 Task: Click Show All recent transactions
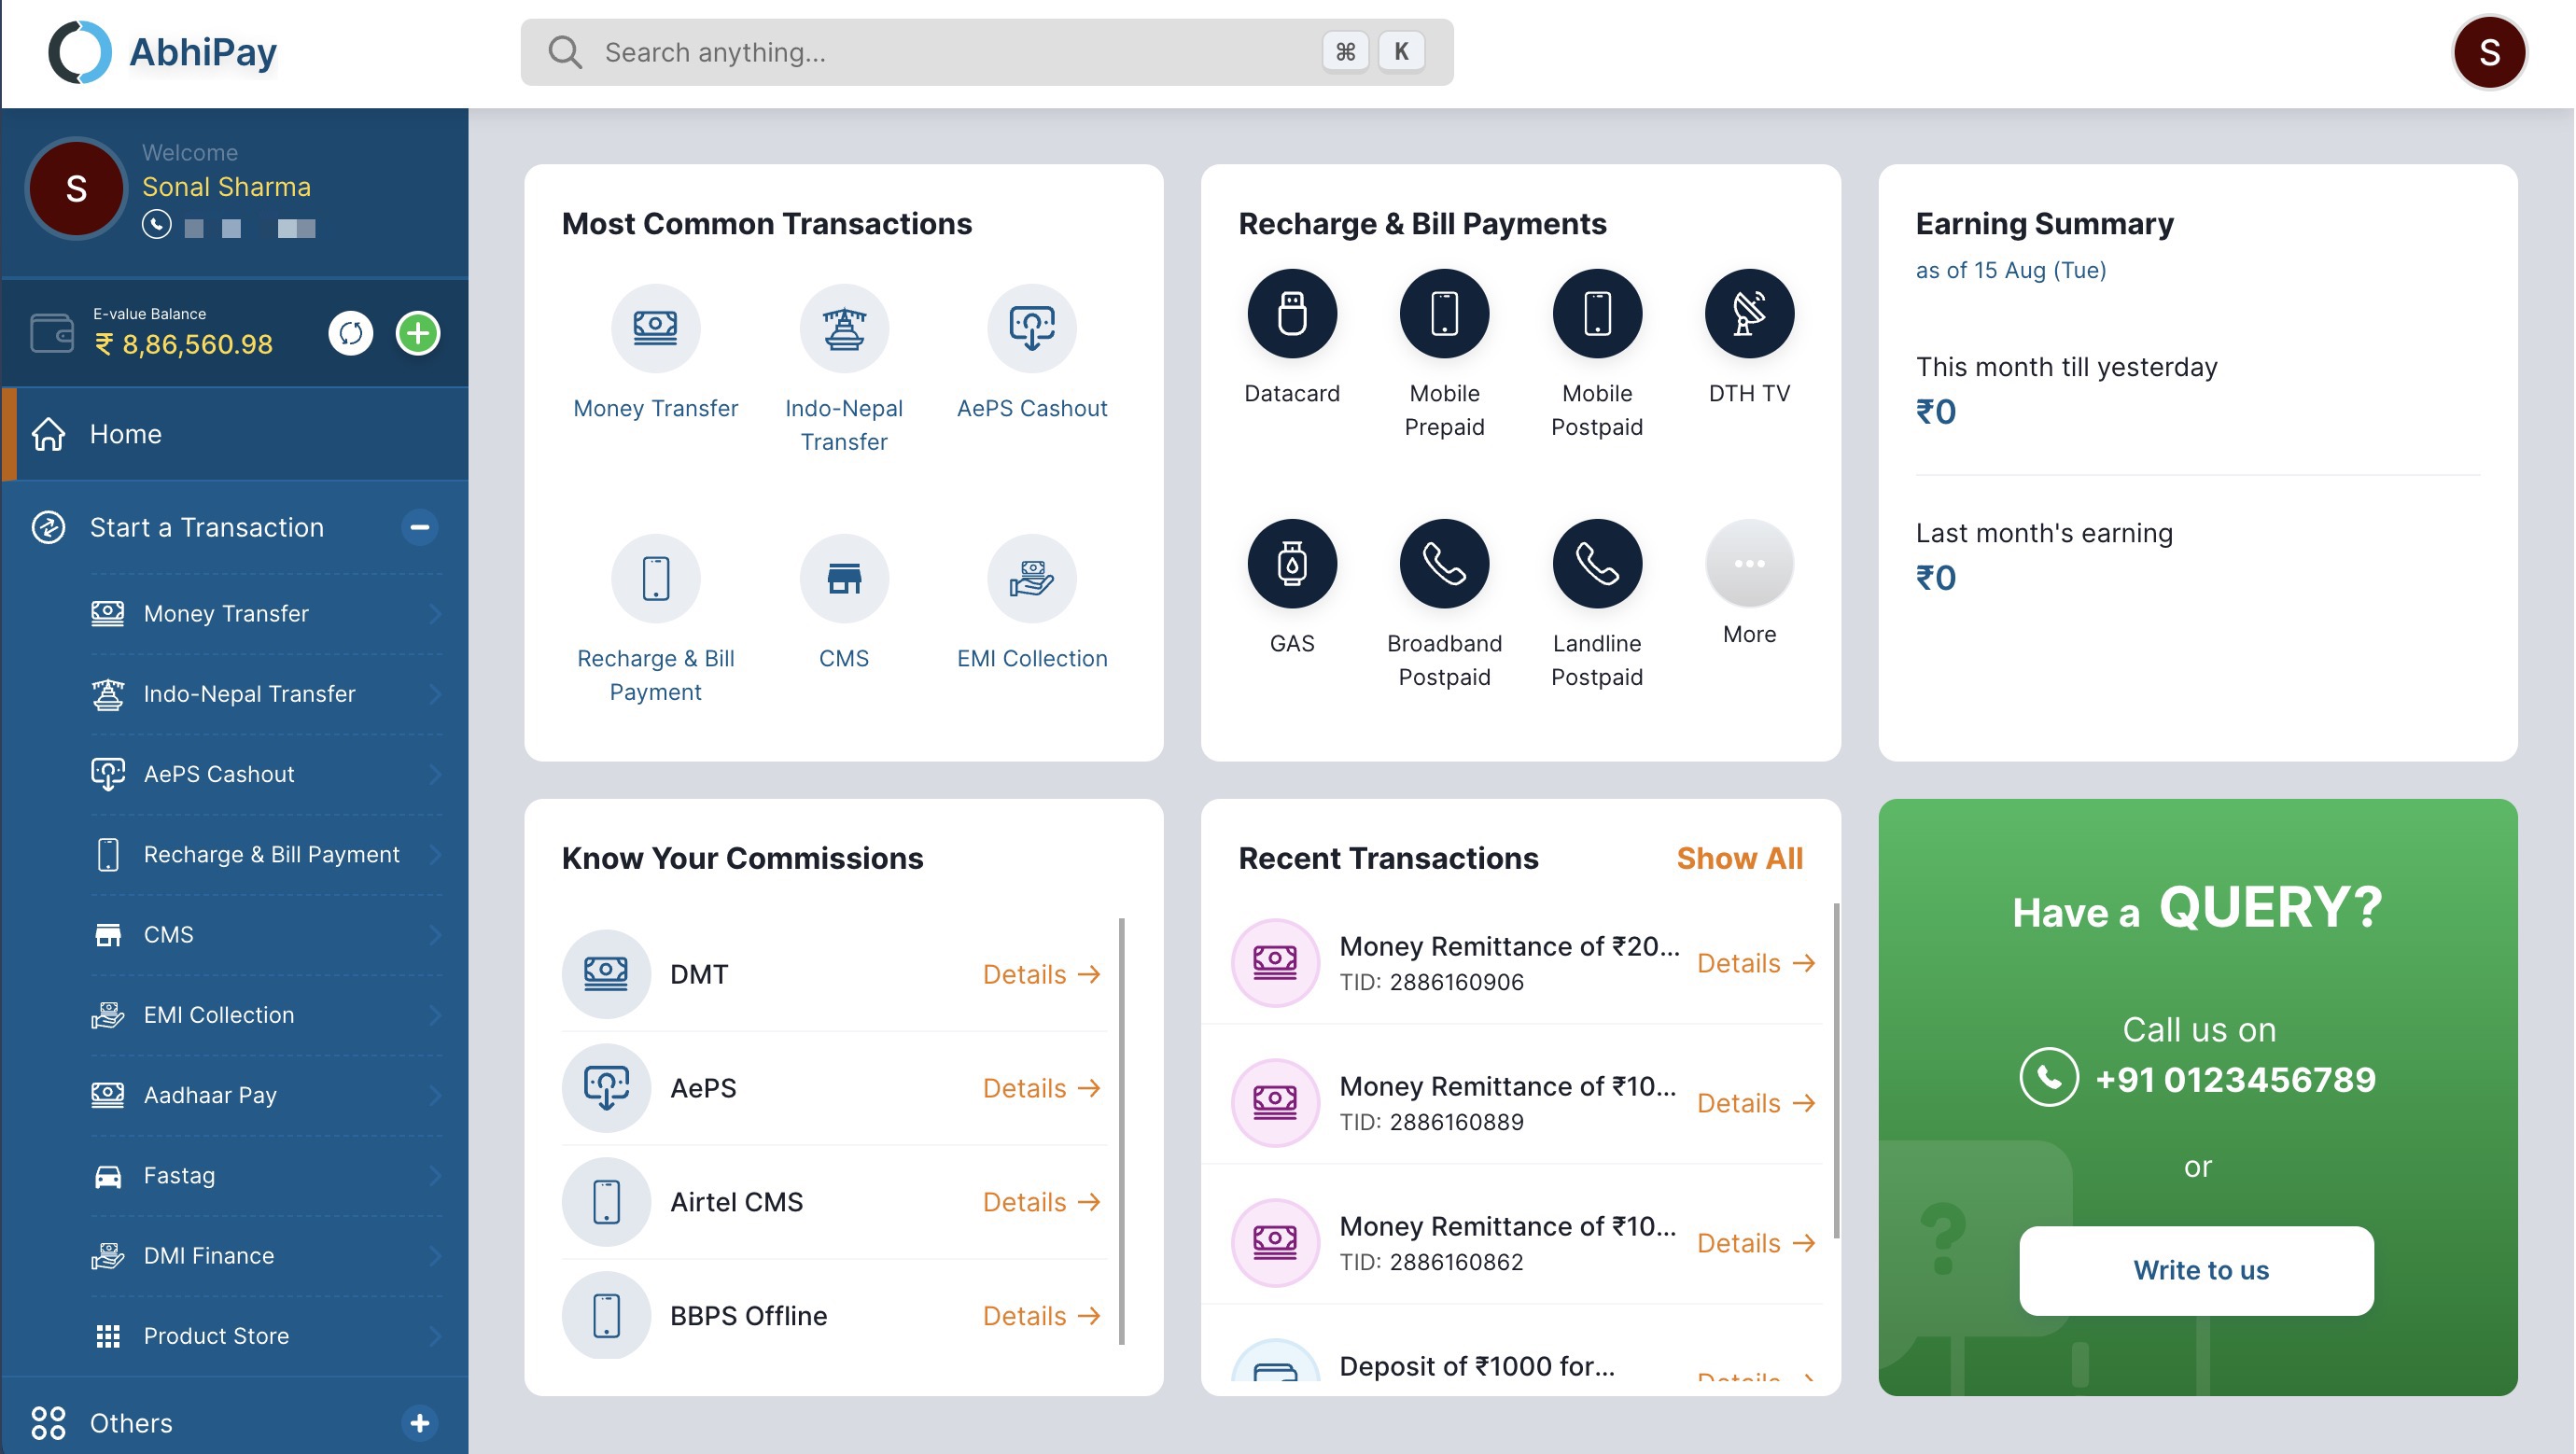coord(1739,858)
